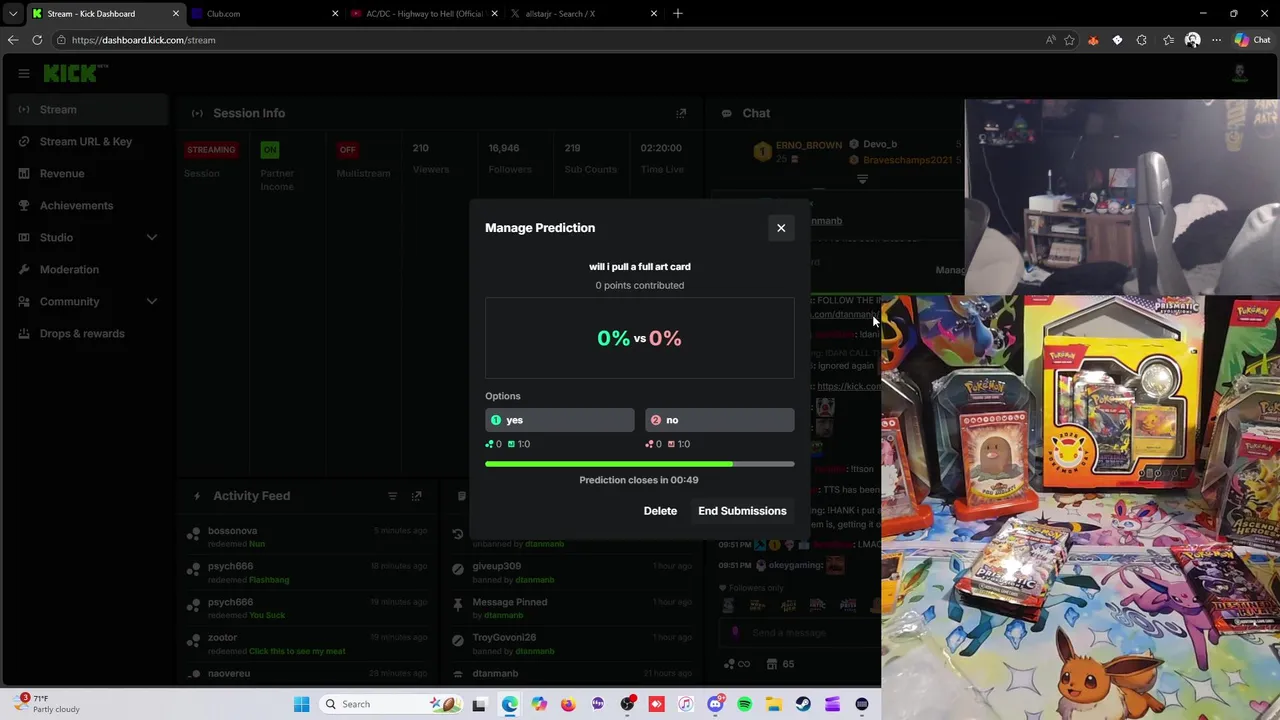
Task: Open the sidebar hamburger menu
Action: point(23,73)
